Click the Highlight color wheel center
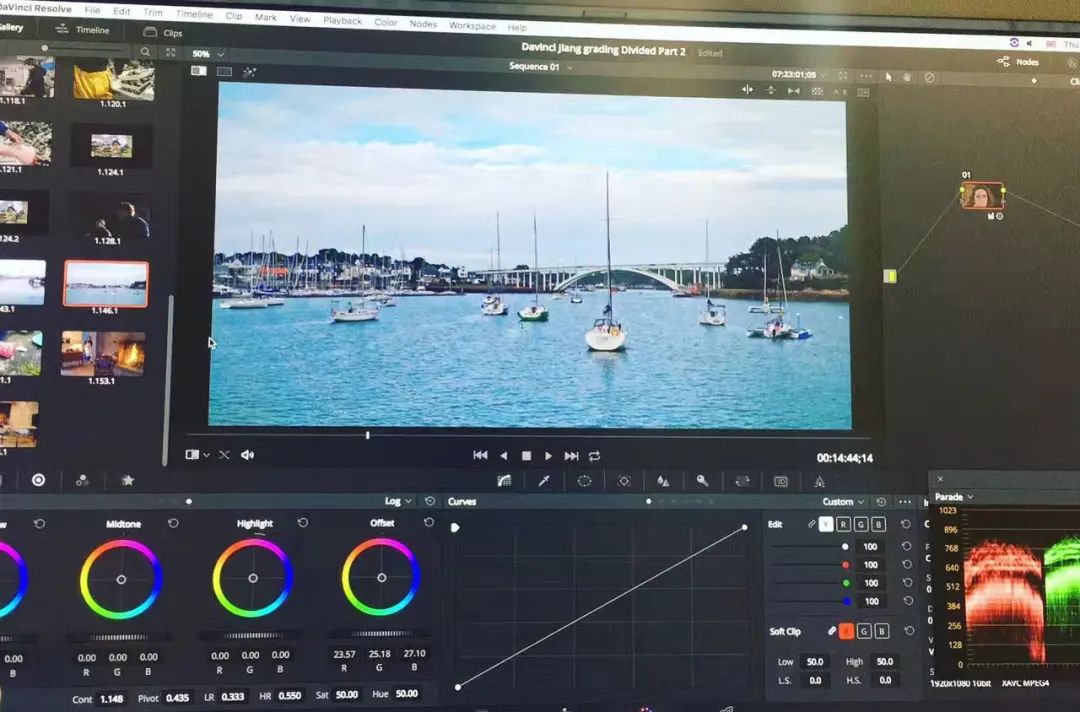 point(253,578)
